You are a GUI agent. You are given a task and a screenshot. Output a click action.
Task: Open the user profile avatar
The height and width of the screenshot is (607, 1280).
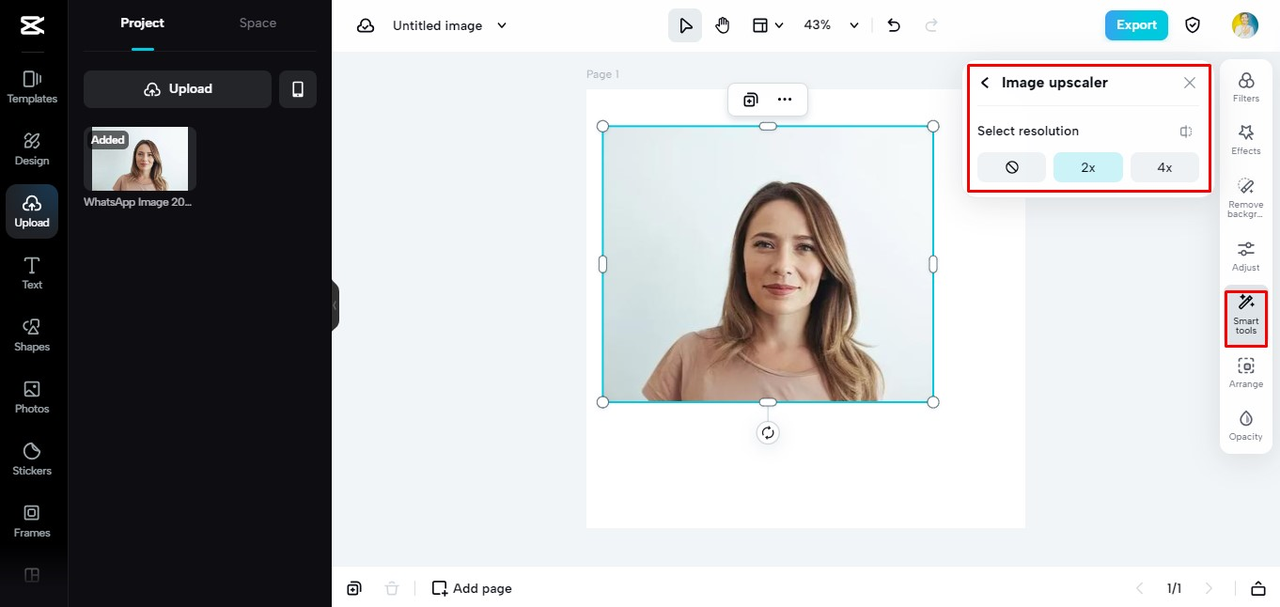[x=1245, y=25]
